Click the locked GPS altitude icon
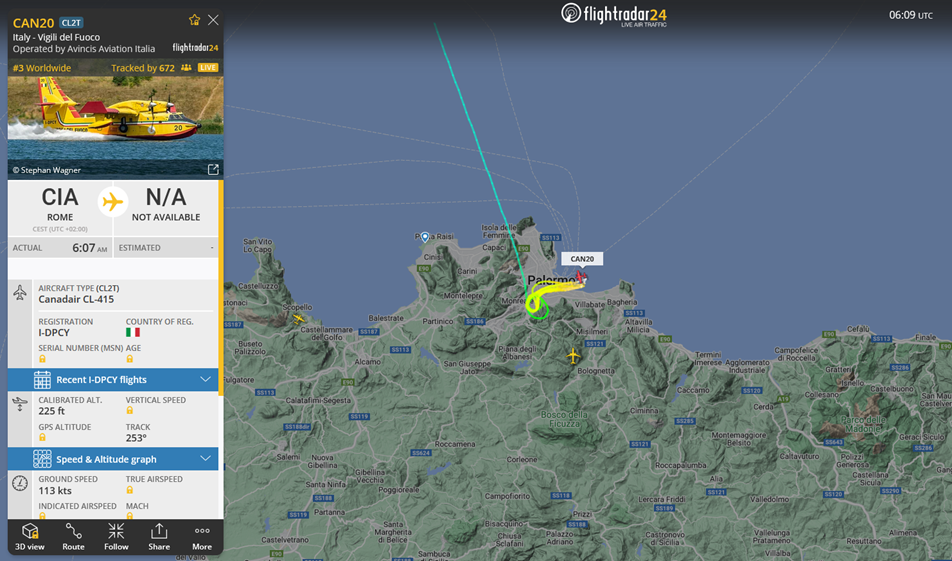952x561 pixels. pyautogui.click(x=42, y=437)
